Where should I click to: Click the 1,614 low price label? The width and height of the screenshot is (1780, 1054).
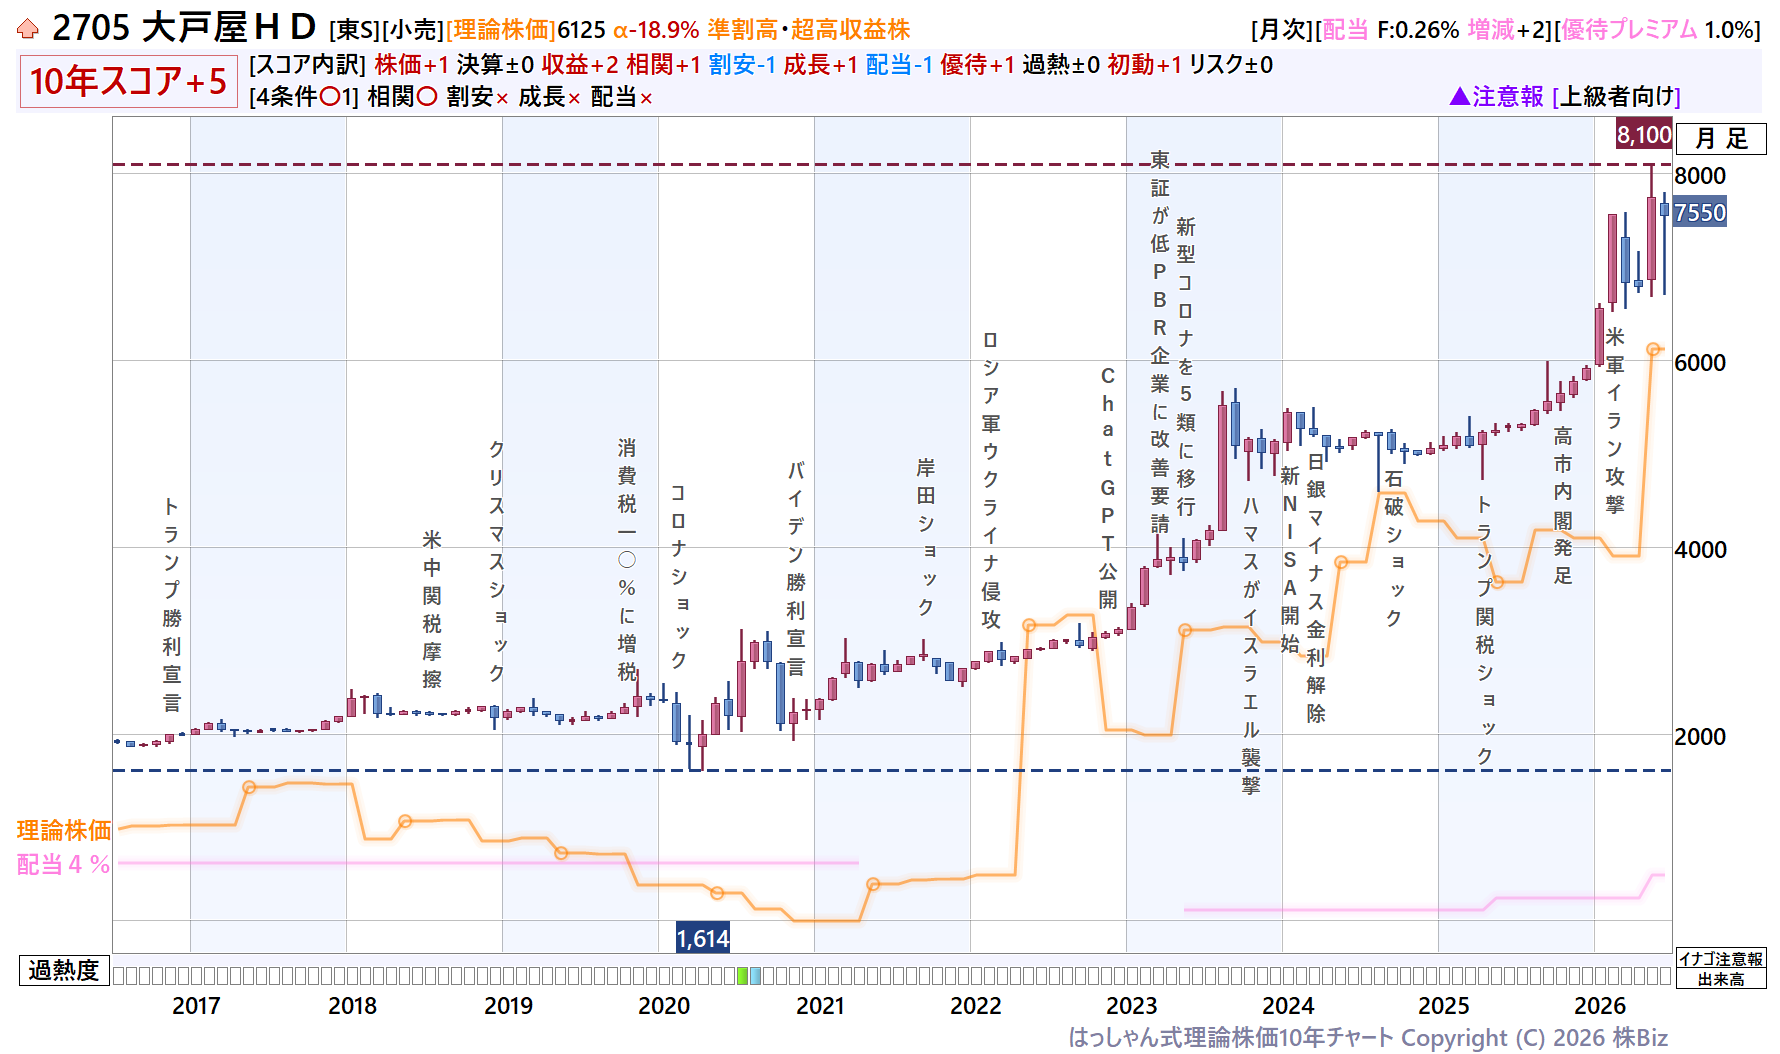click(703, 938)
